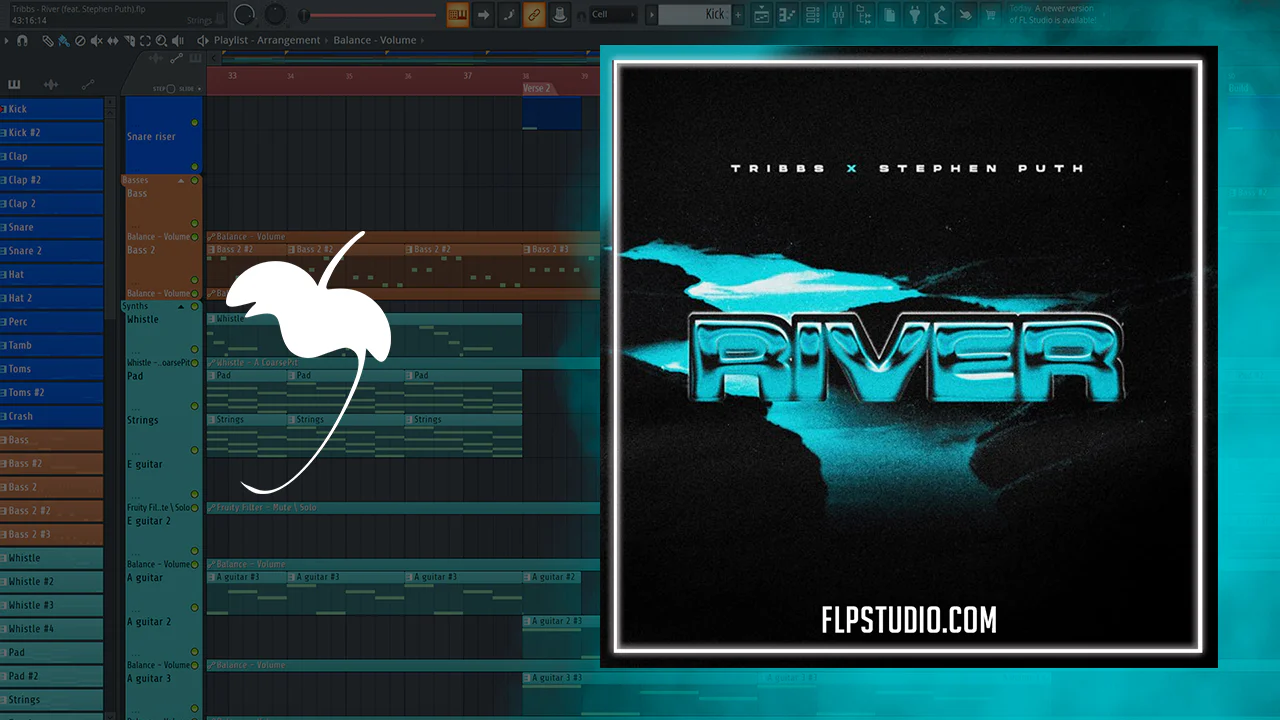Viewport: 1280px width, 720px height.
Task: Open the Piano roll view icon
Action: 788,14
